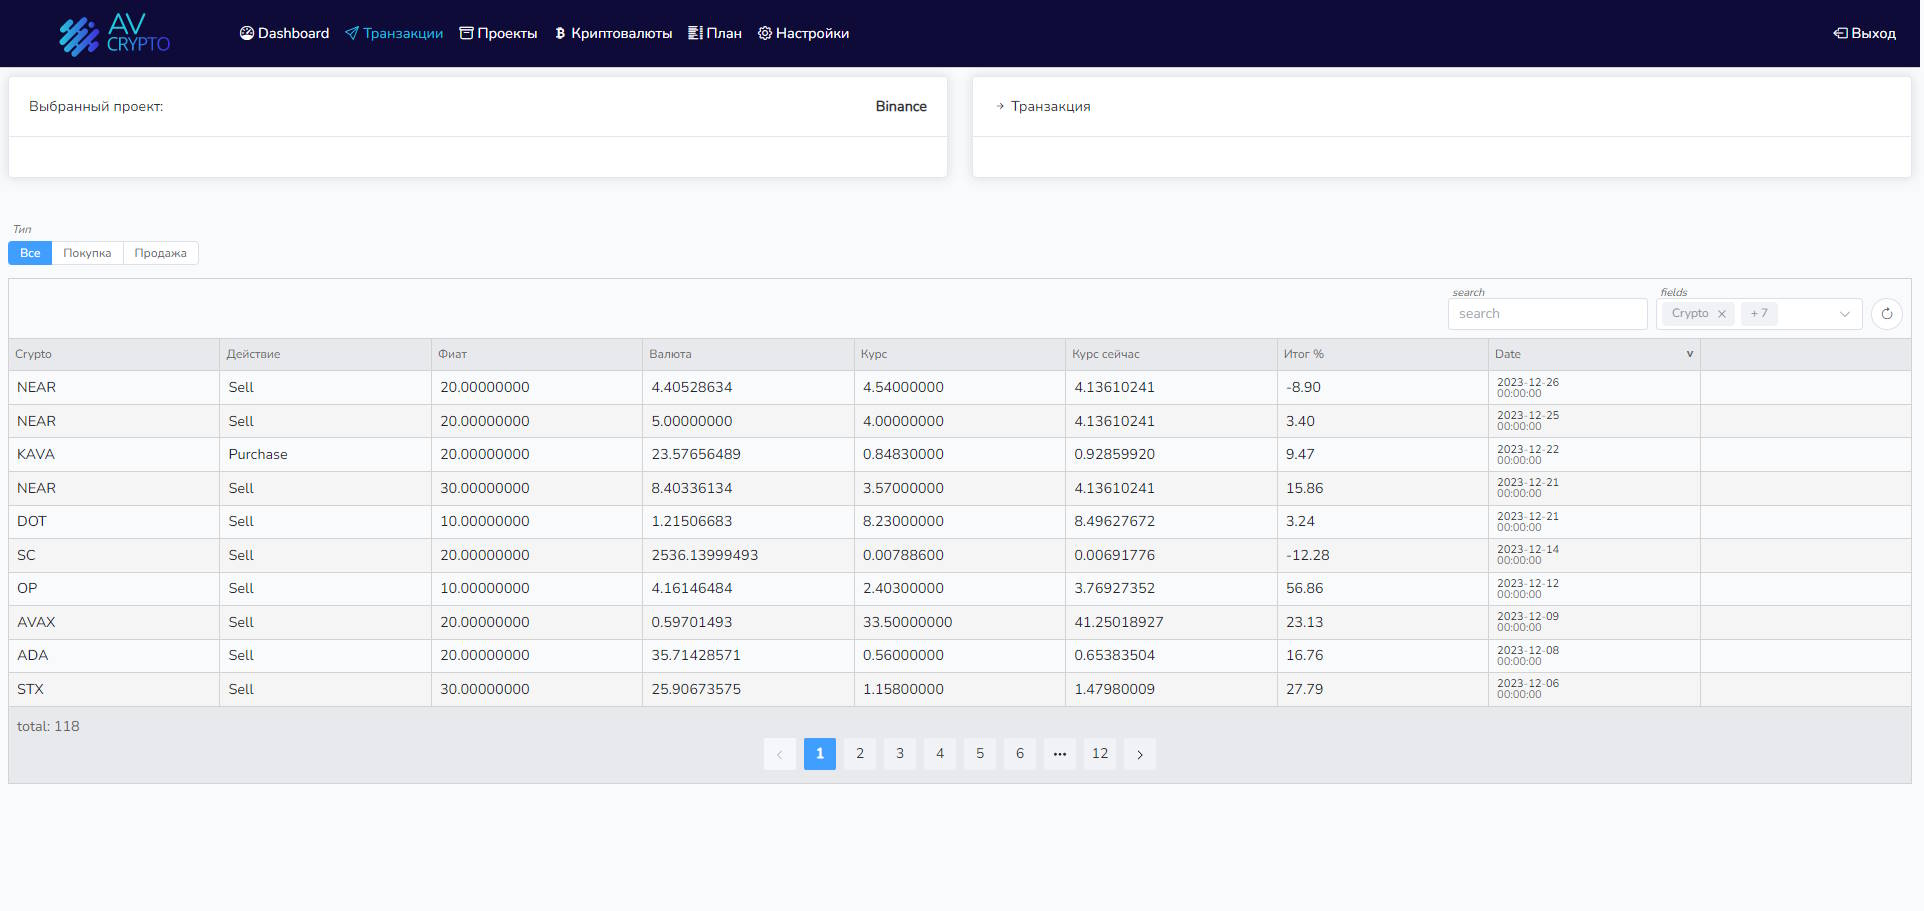Remove the Crypto field chip
1924x911 pixels.
[1722, 313]
